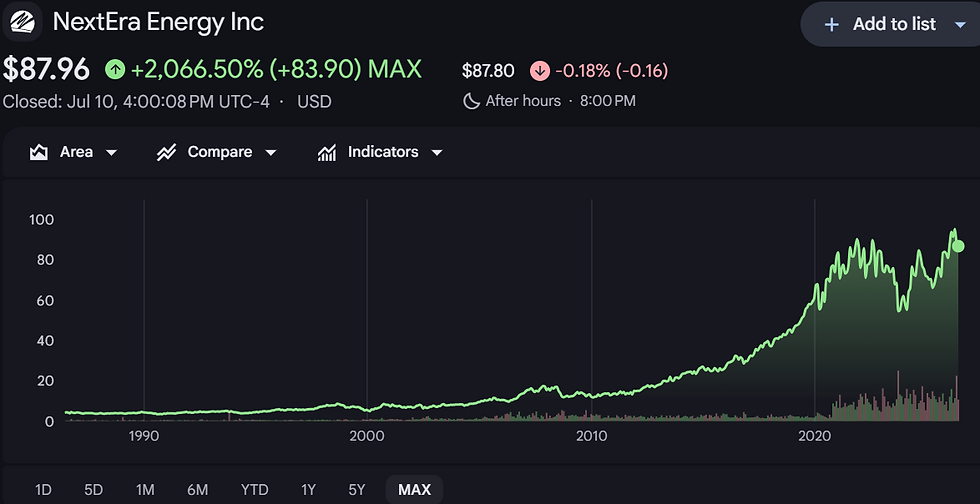Open the Area dropdown arrow
980x504 pixels.
111,153
